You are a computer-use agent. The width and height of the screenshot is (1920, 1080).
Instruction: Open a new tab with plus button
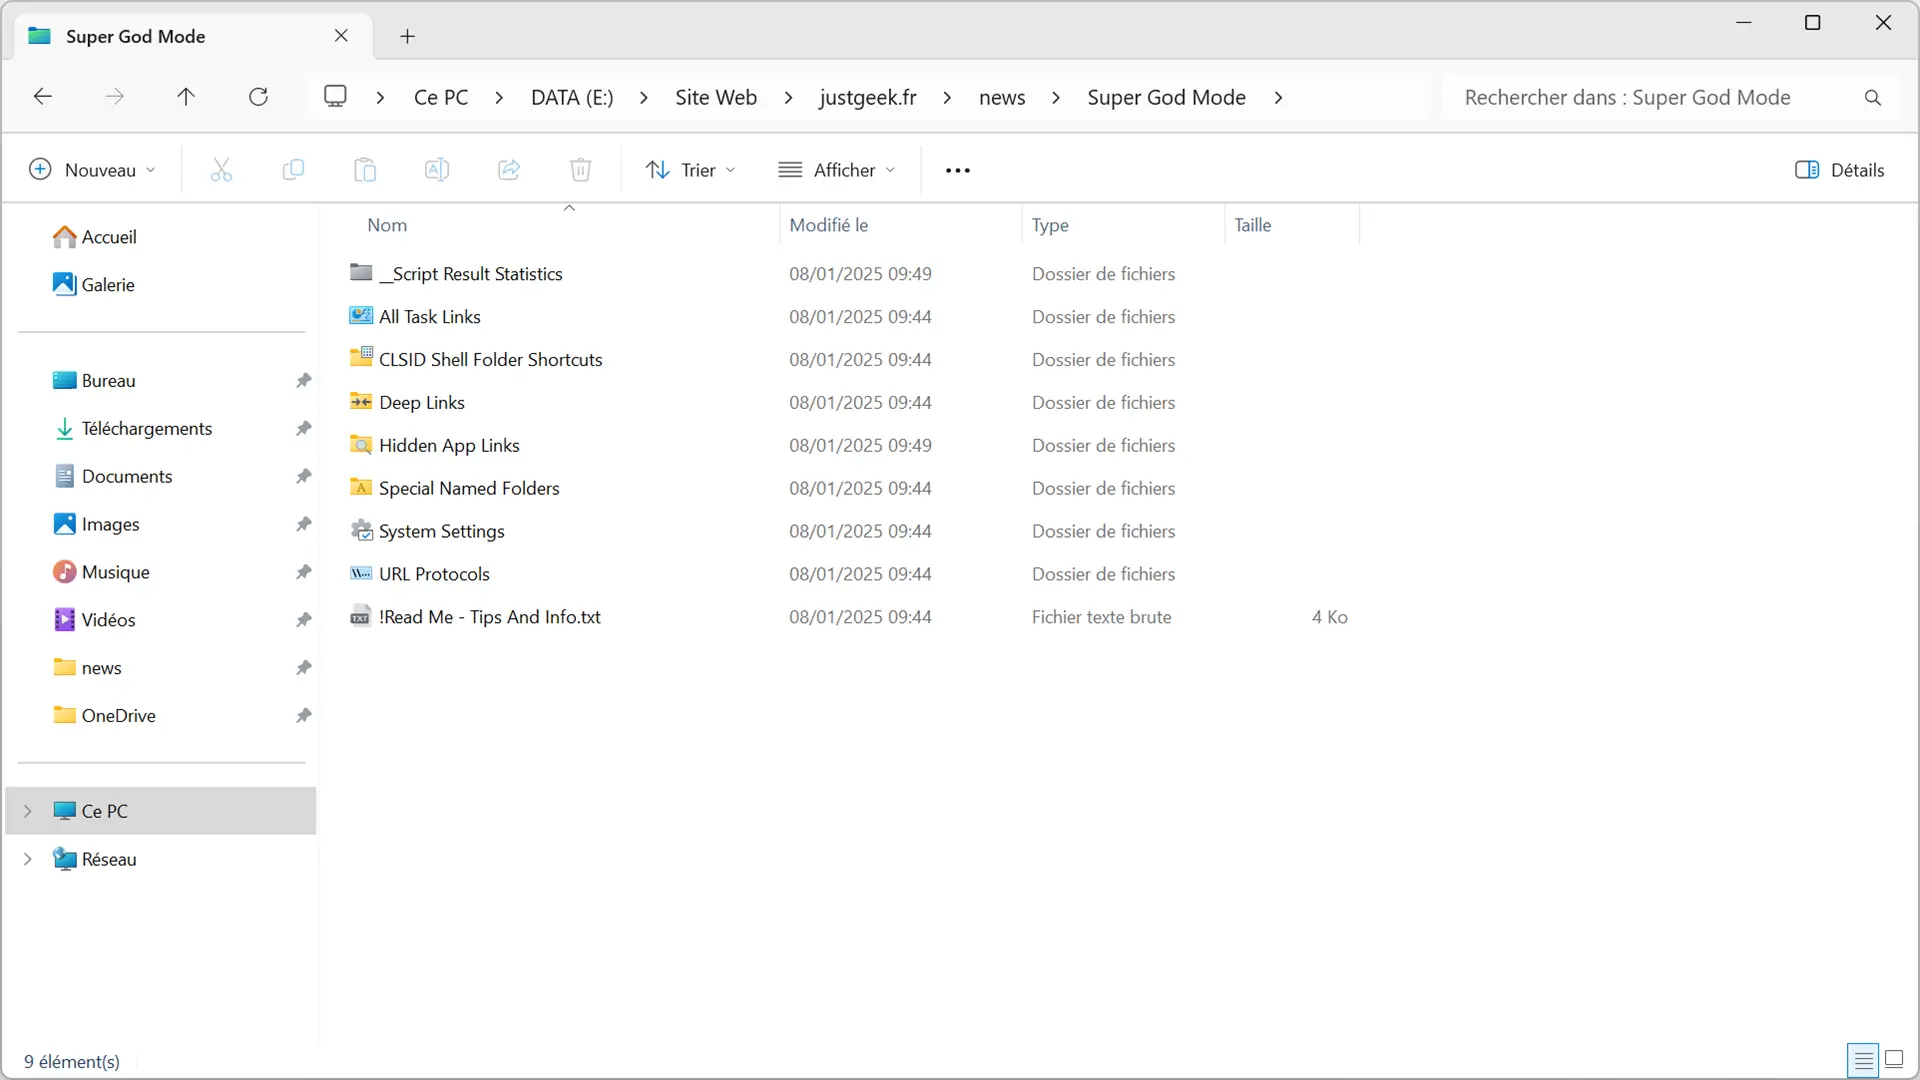(x=407, y=37)
